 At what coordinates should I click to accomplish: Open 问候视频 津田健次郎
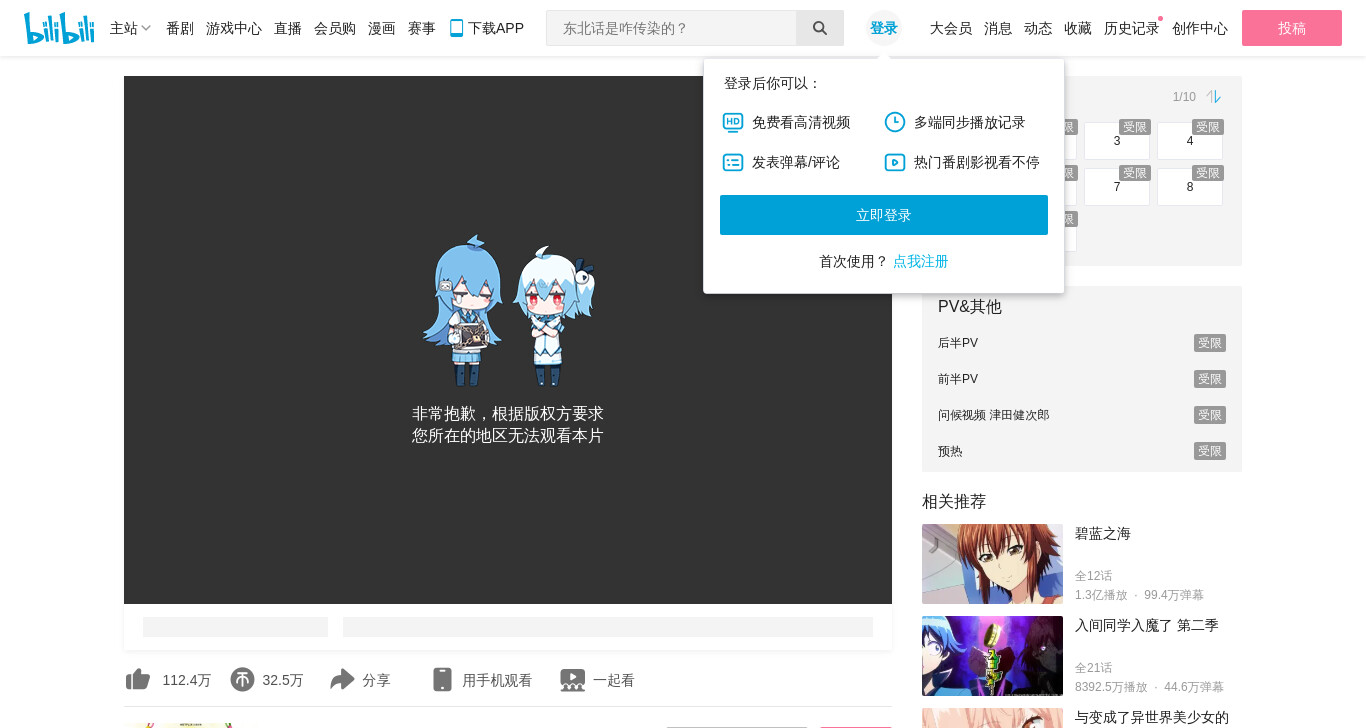pos(1082,415)
